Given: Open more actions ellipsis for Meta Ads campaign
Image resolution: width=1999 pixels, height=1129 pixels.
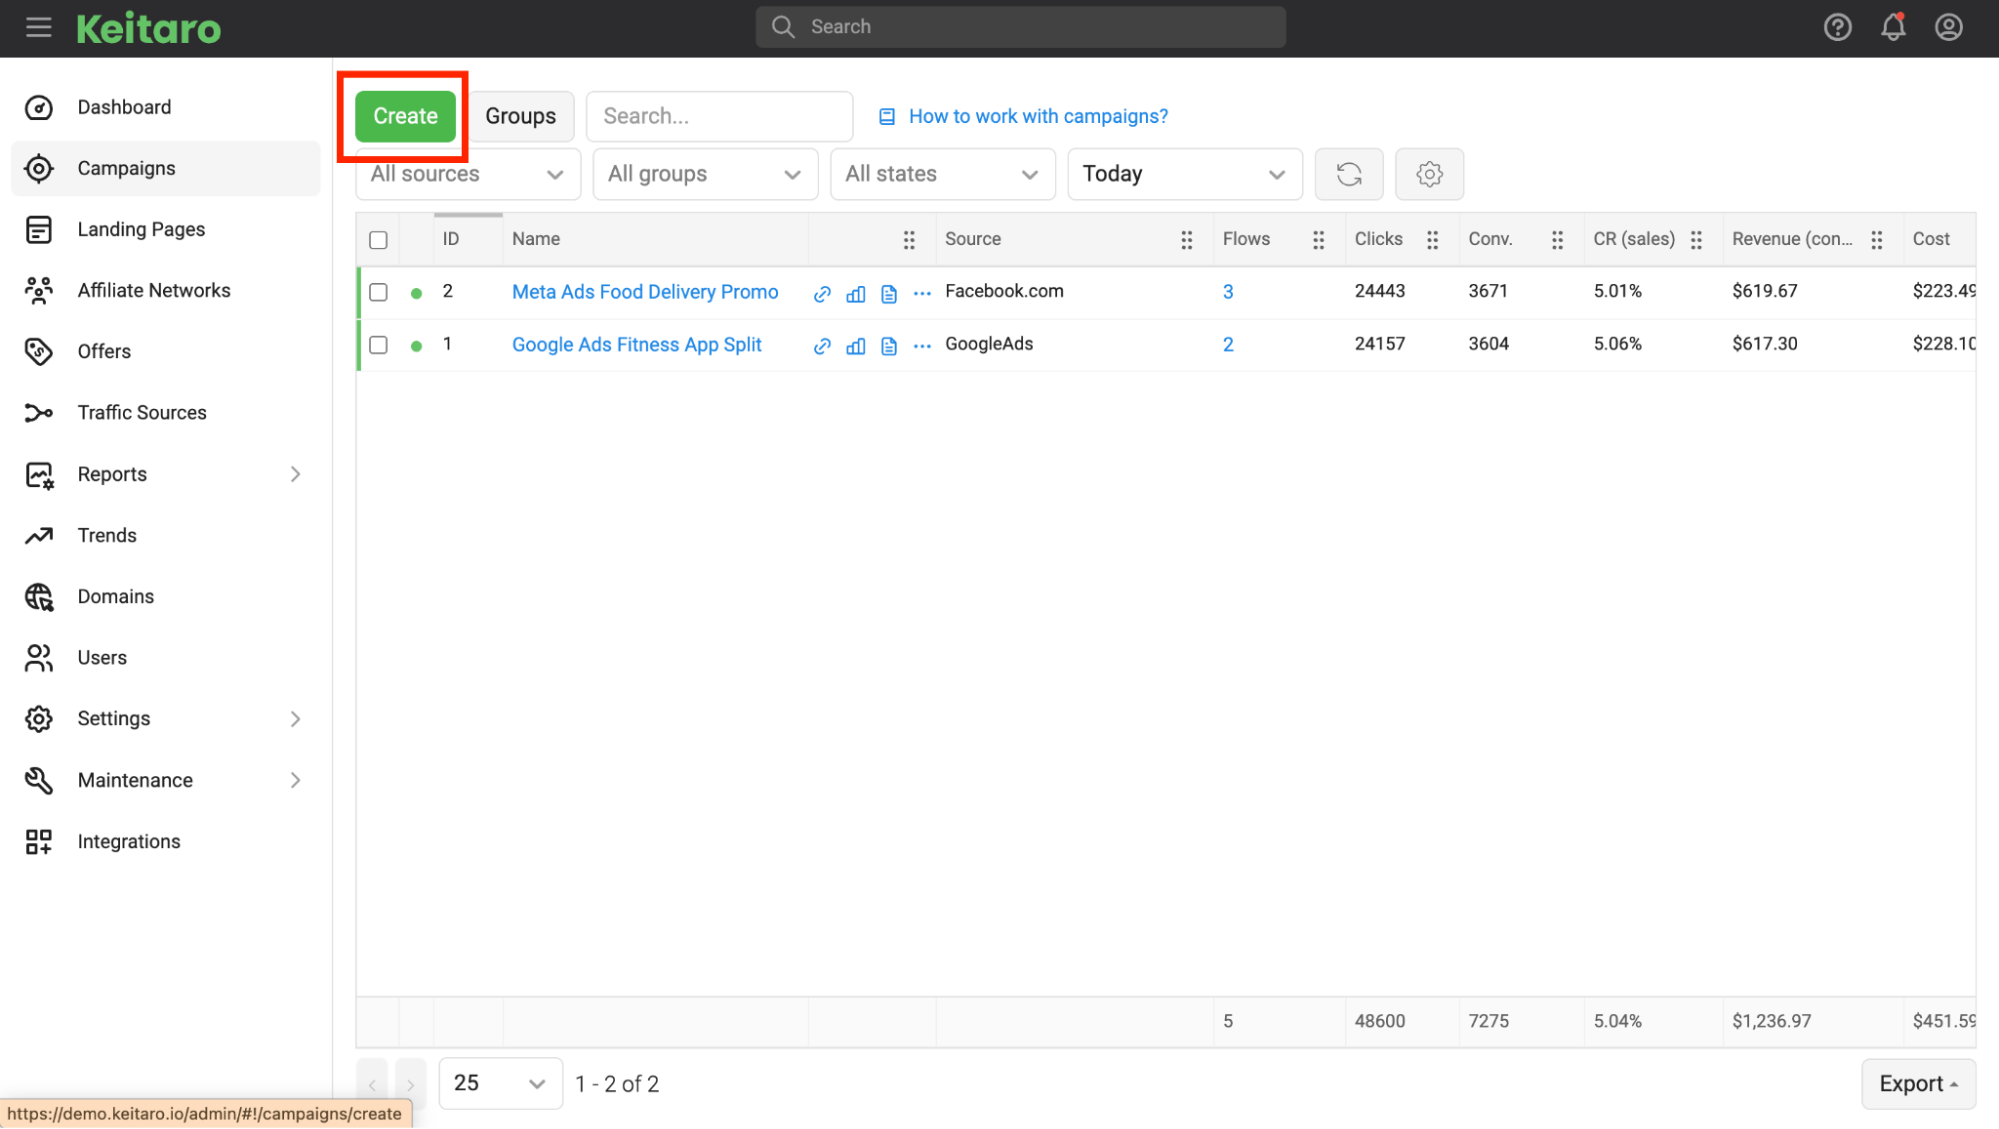Looking at the screenshot, I should tap(922, 293).
